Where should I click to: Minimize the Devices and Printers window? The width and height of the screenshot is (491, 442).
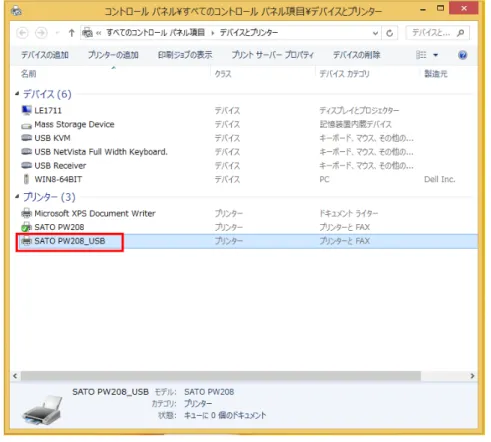pyautogui.click(x=423, y=10)
